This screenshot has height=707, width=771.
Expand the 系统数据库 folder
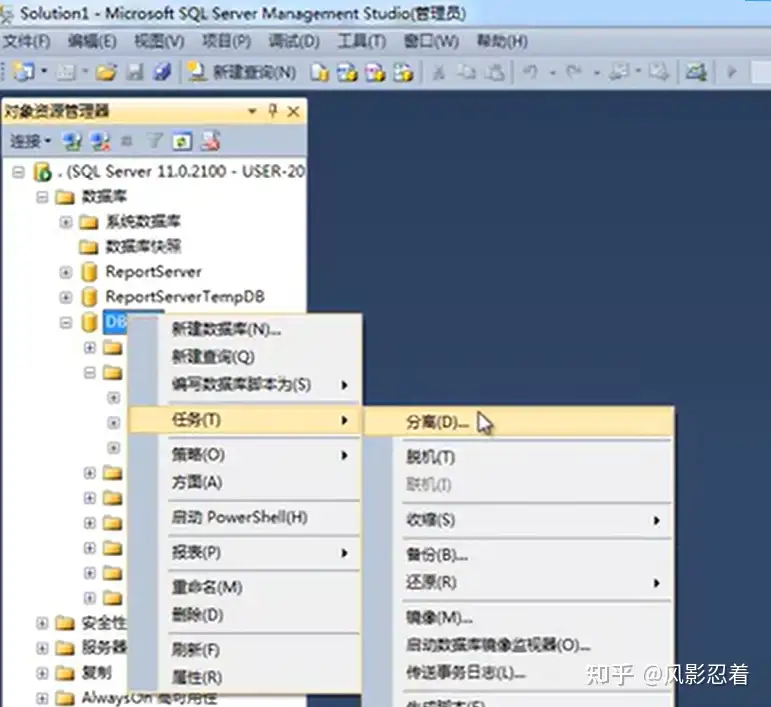(x=65, y=222)
